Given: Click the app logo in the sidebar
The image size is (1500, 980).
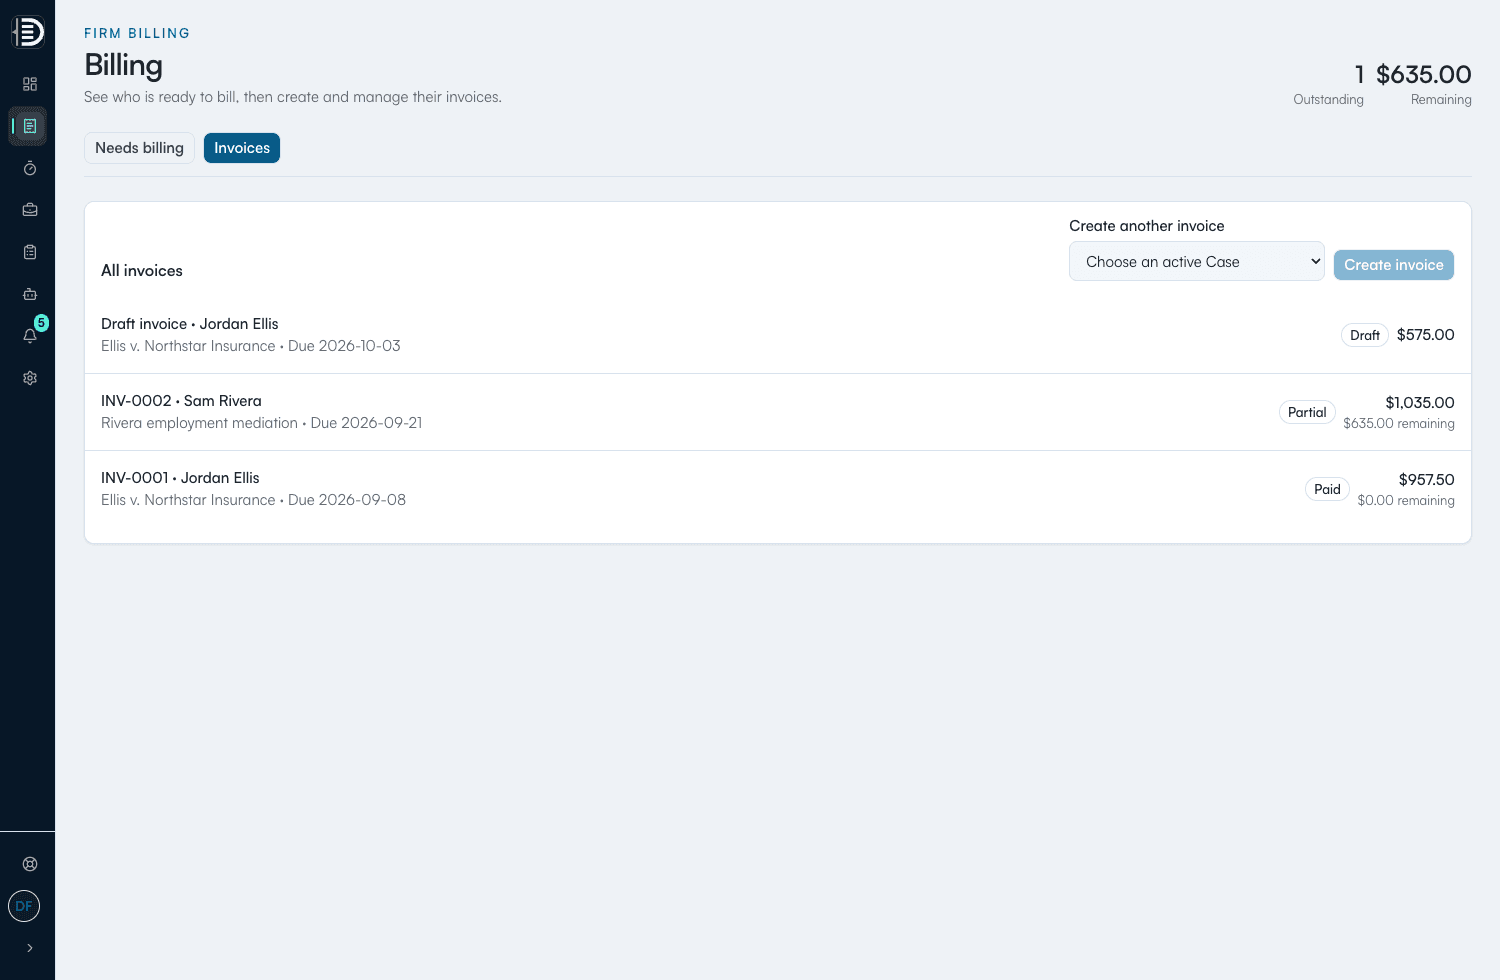Looking at the screenshot, I should [28, 32].
